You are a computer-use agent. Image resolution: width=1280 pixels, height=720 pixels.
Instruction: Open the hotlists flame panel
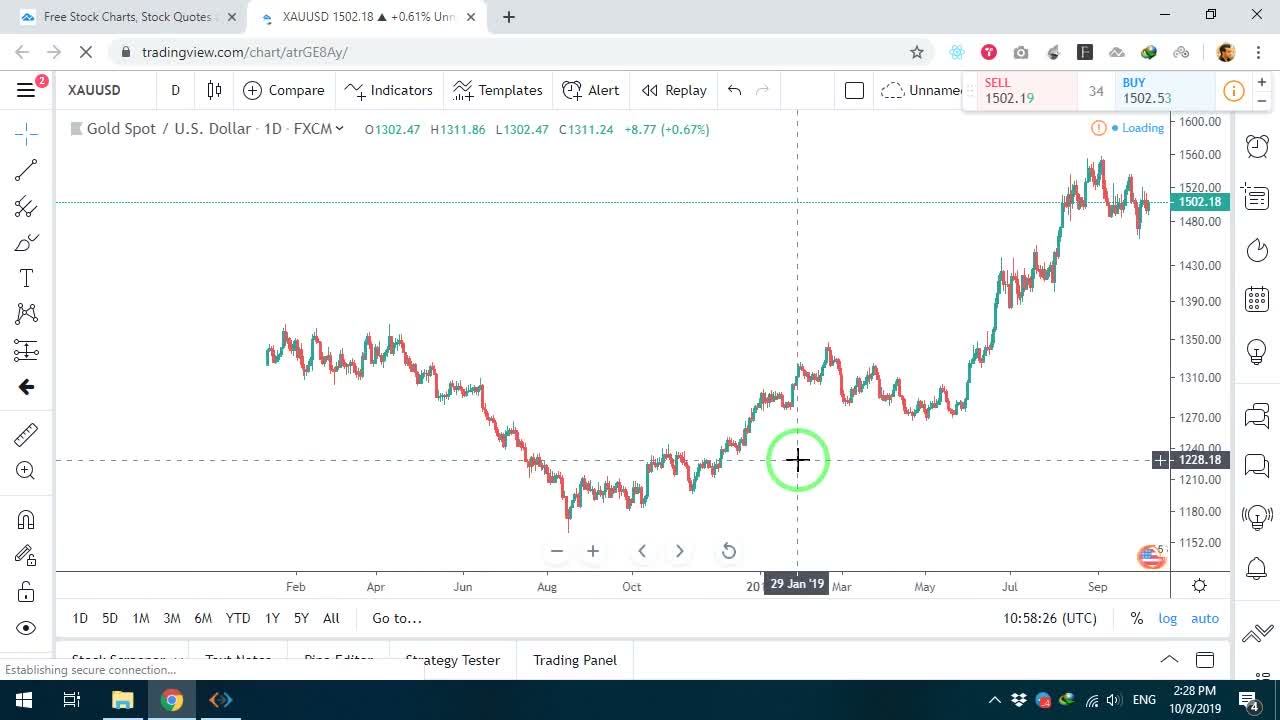[x=1257, y=250]
